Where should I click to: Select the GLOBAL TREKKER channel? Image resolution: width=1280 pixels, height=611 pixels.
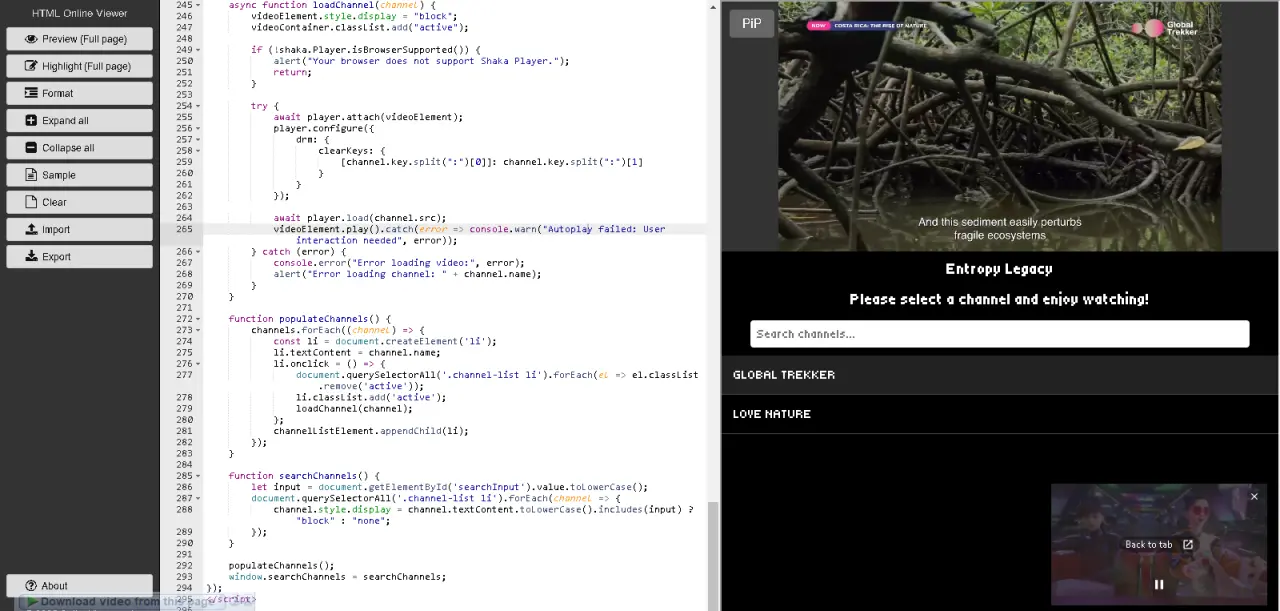click(x=1000, y=375)
